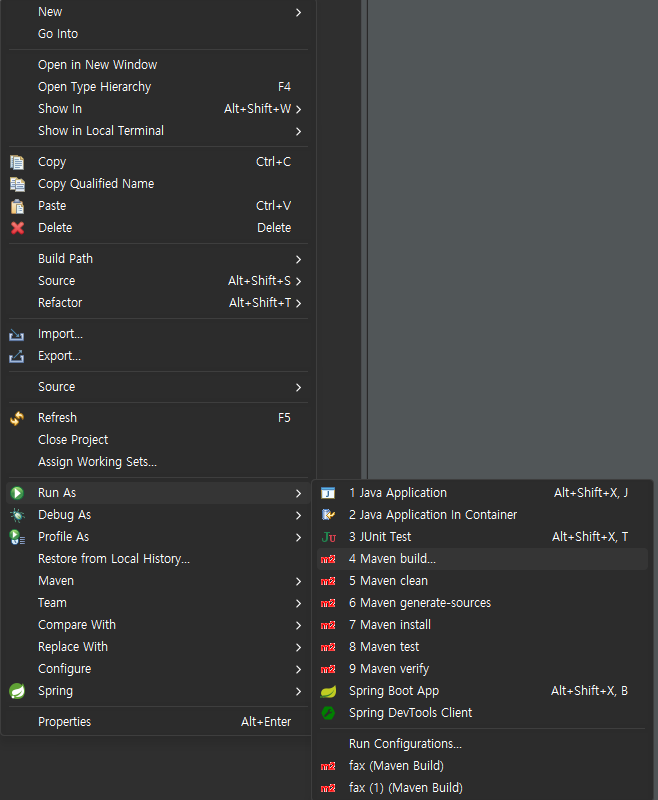658x800 pixels.
Task: Click the m2 icon beside Maven build...
Action: 328,559
